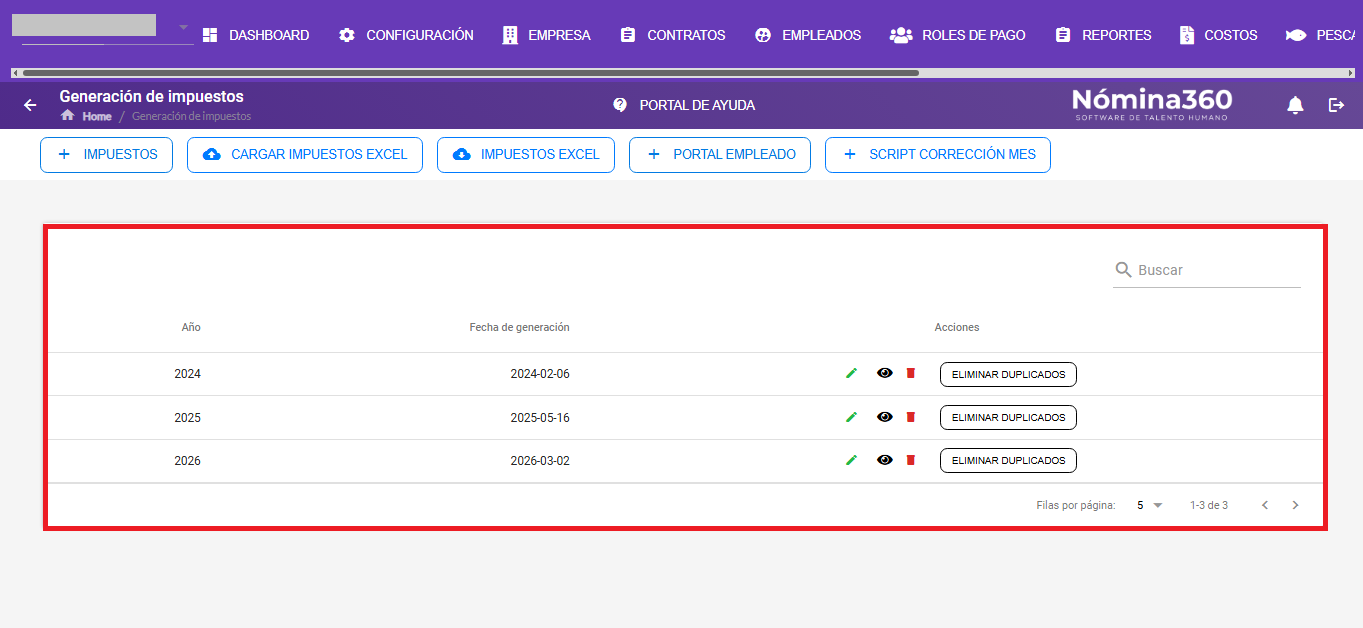The height and width of the screenshot is (628, 1363).
Task: Open the REPORTES menu
Action: [1103, 35]
